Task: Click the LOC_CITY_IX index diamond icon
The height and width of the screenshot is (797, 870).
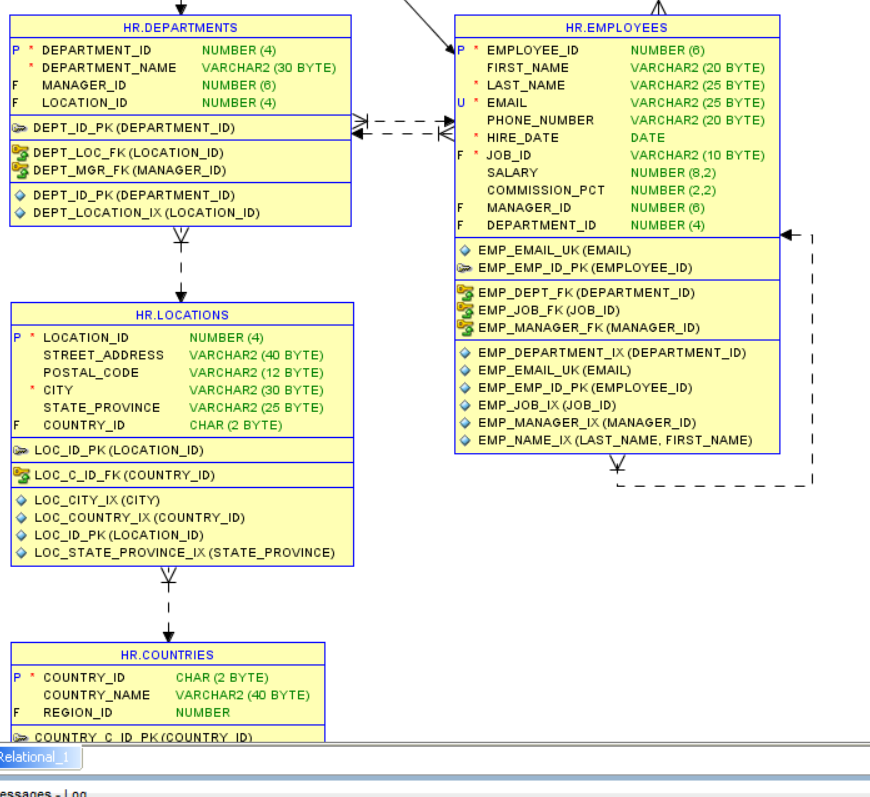Action: tap(21, 500)
